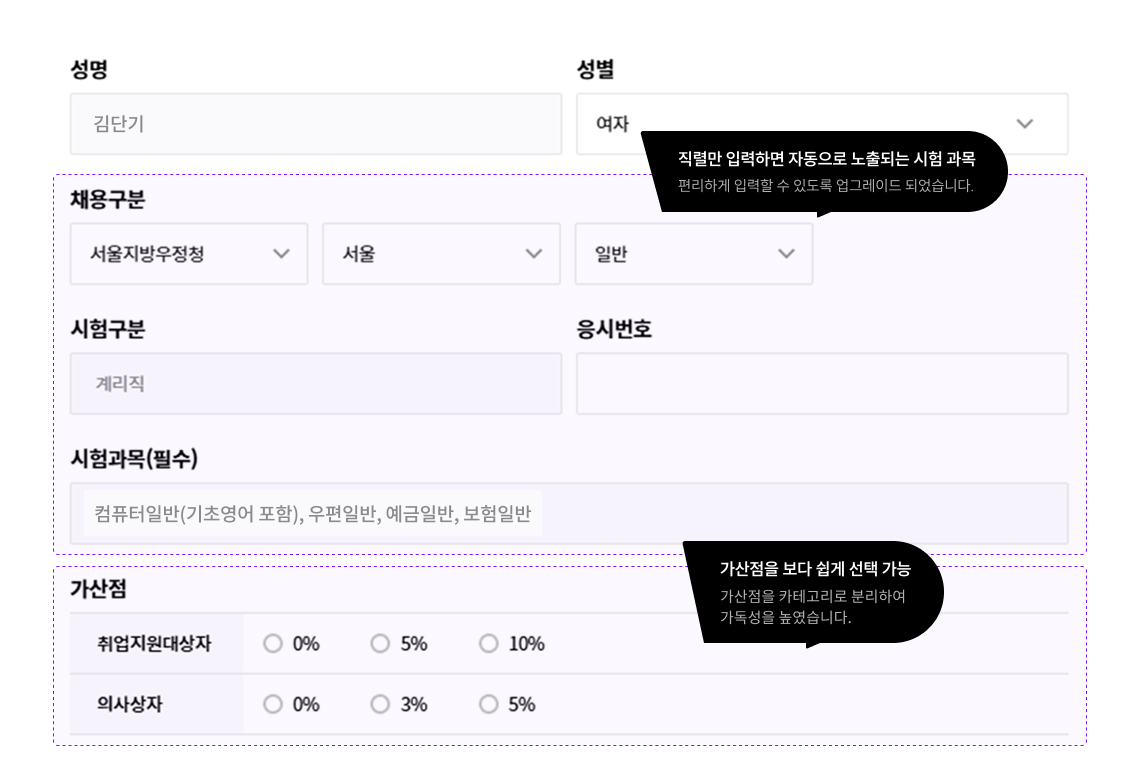Image resolution: width=1140 pixels, height=780 pixels.
Task: Select the 10% radio for 취업지원대상자
Action: click(487, 644)
